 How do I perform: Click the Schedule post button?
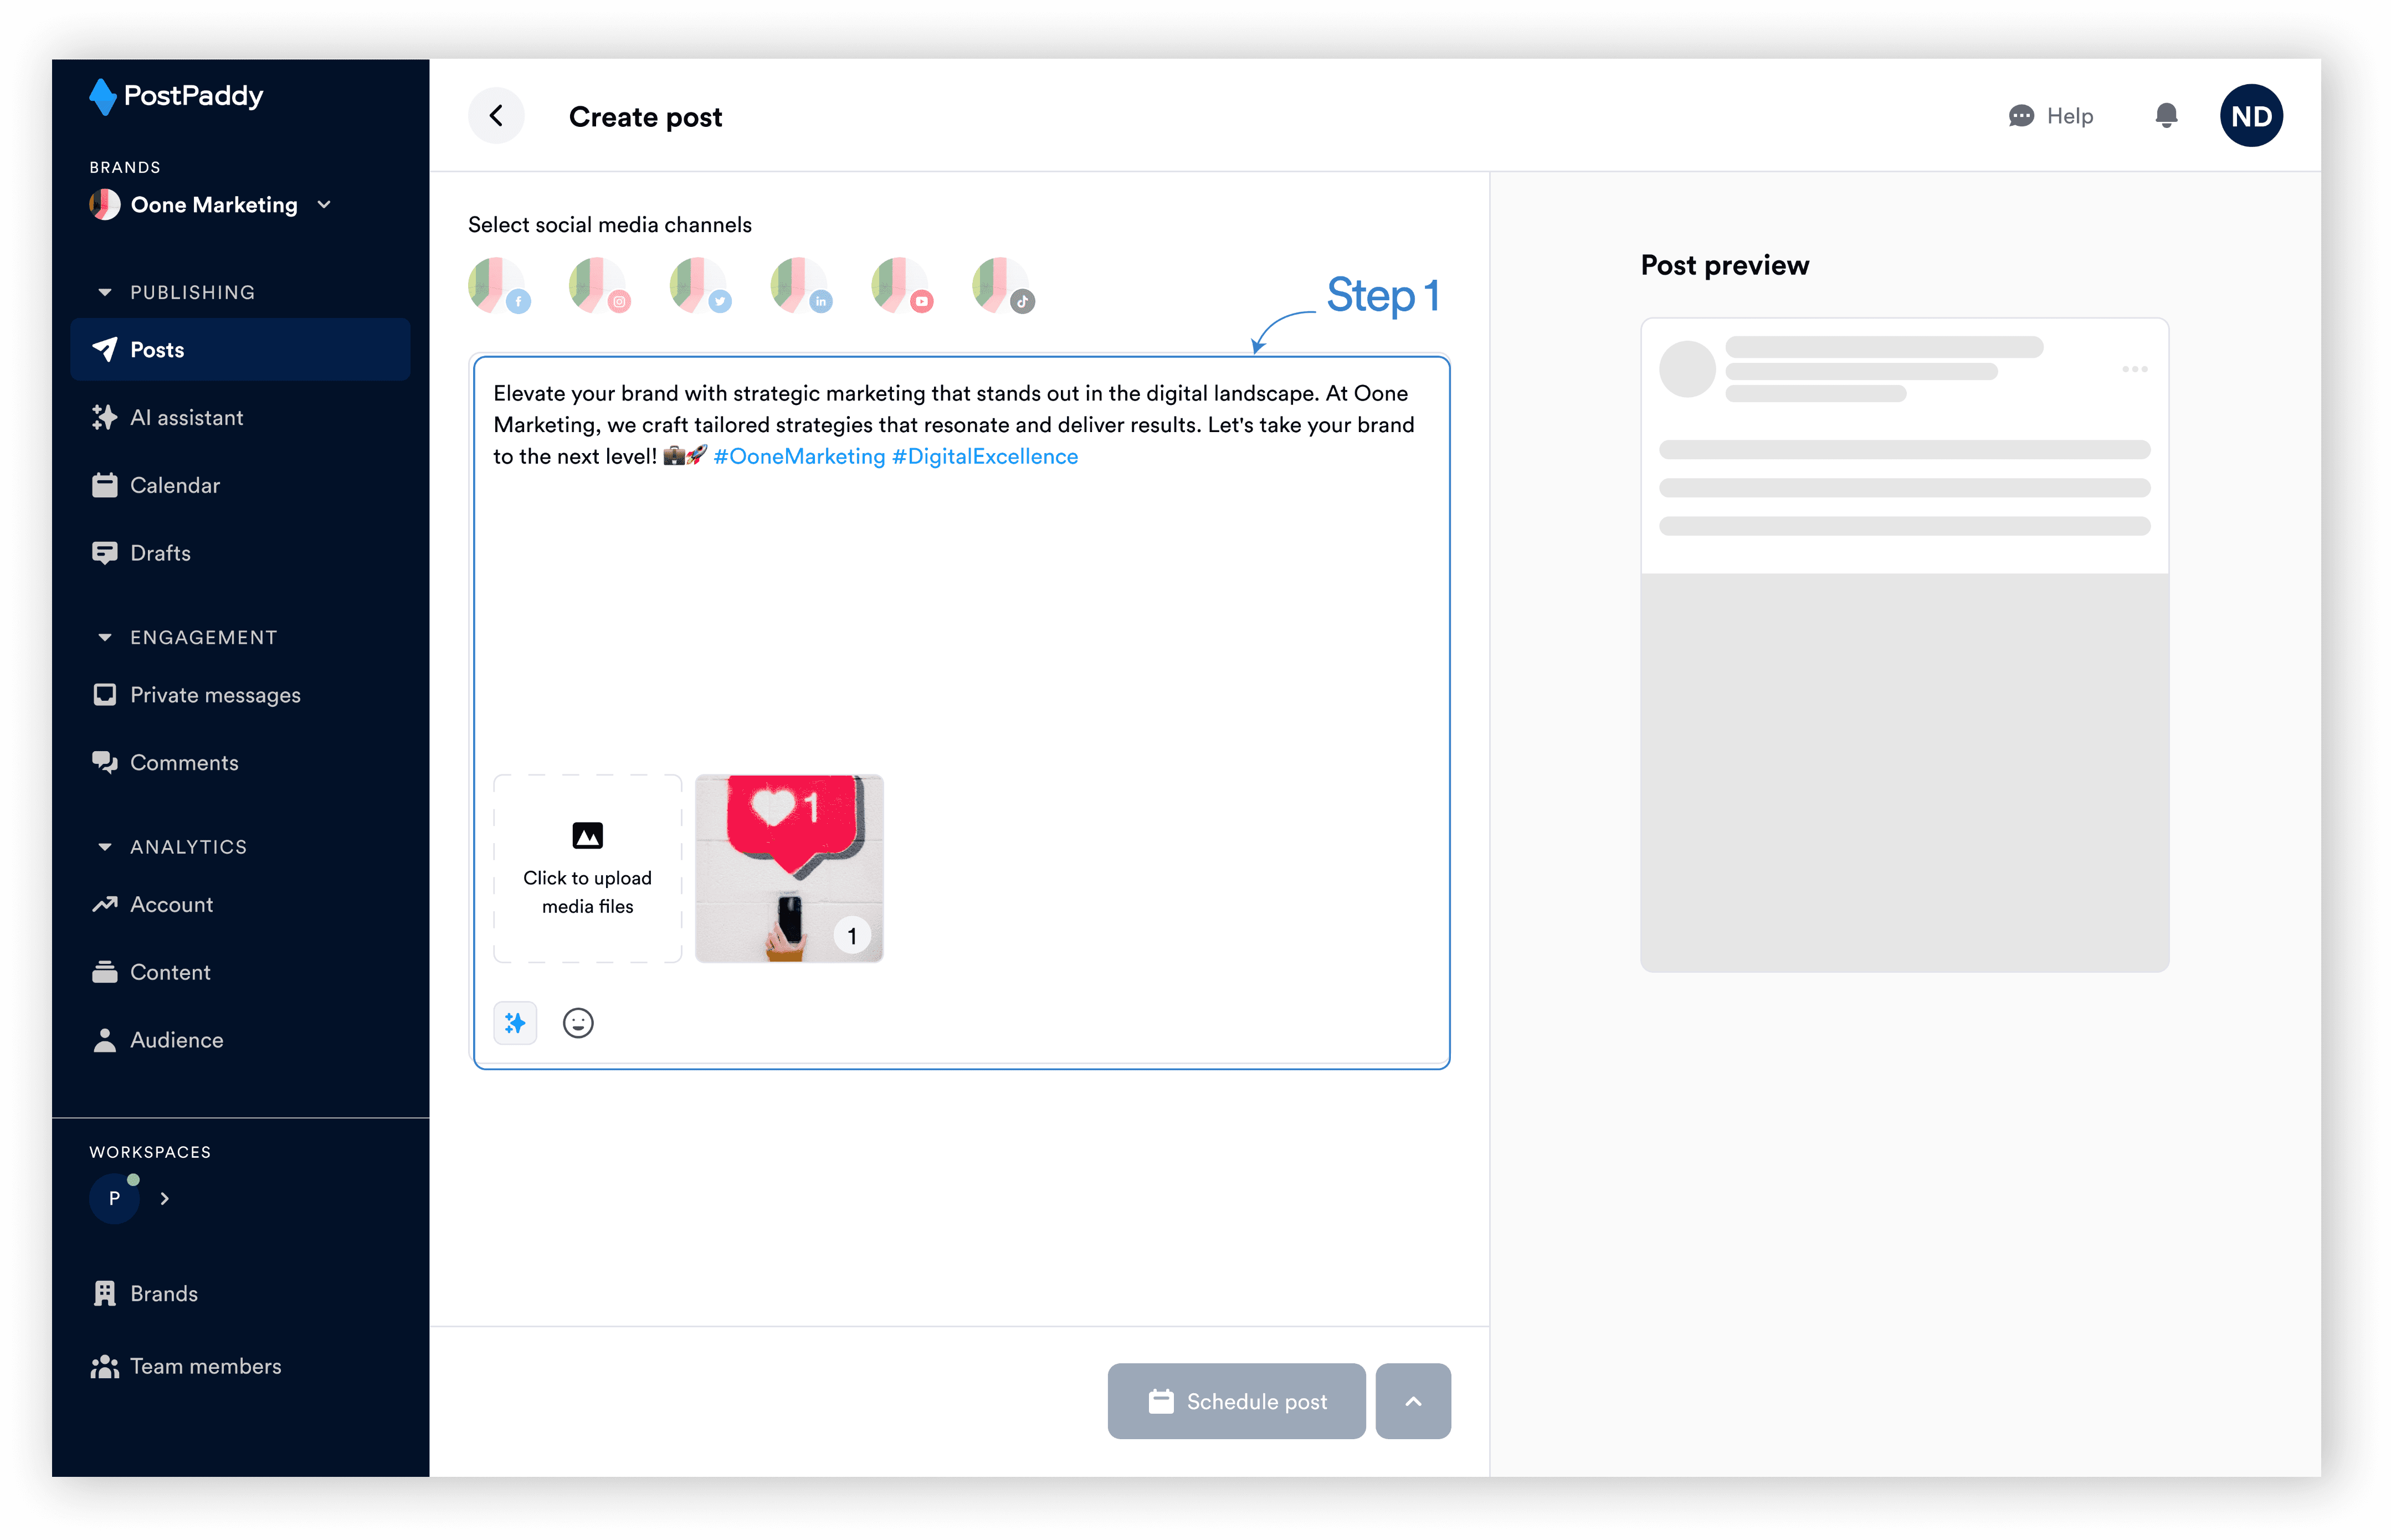(1236, 1401)
